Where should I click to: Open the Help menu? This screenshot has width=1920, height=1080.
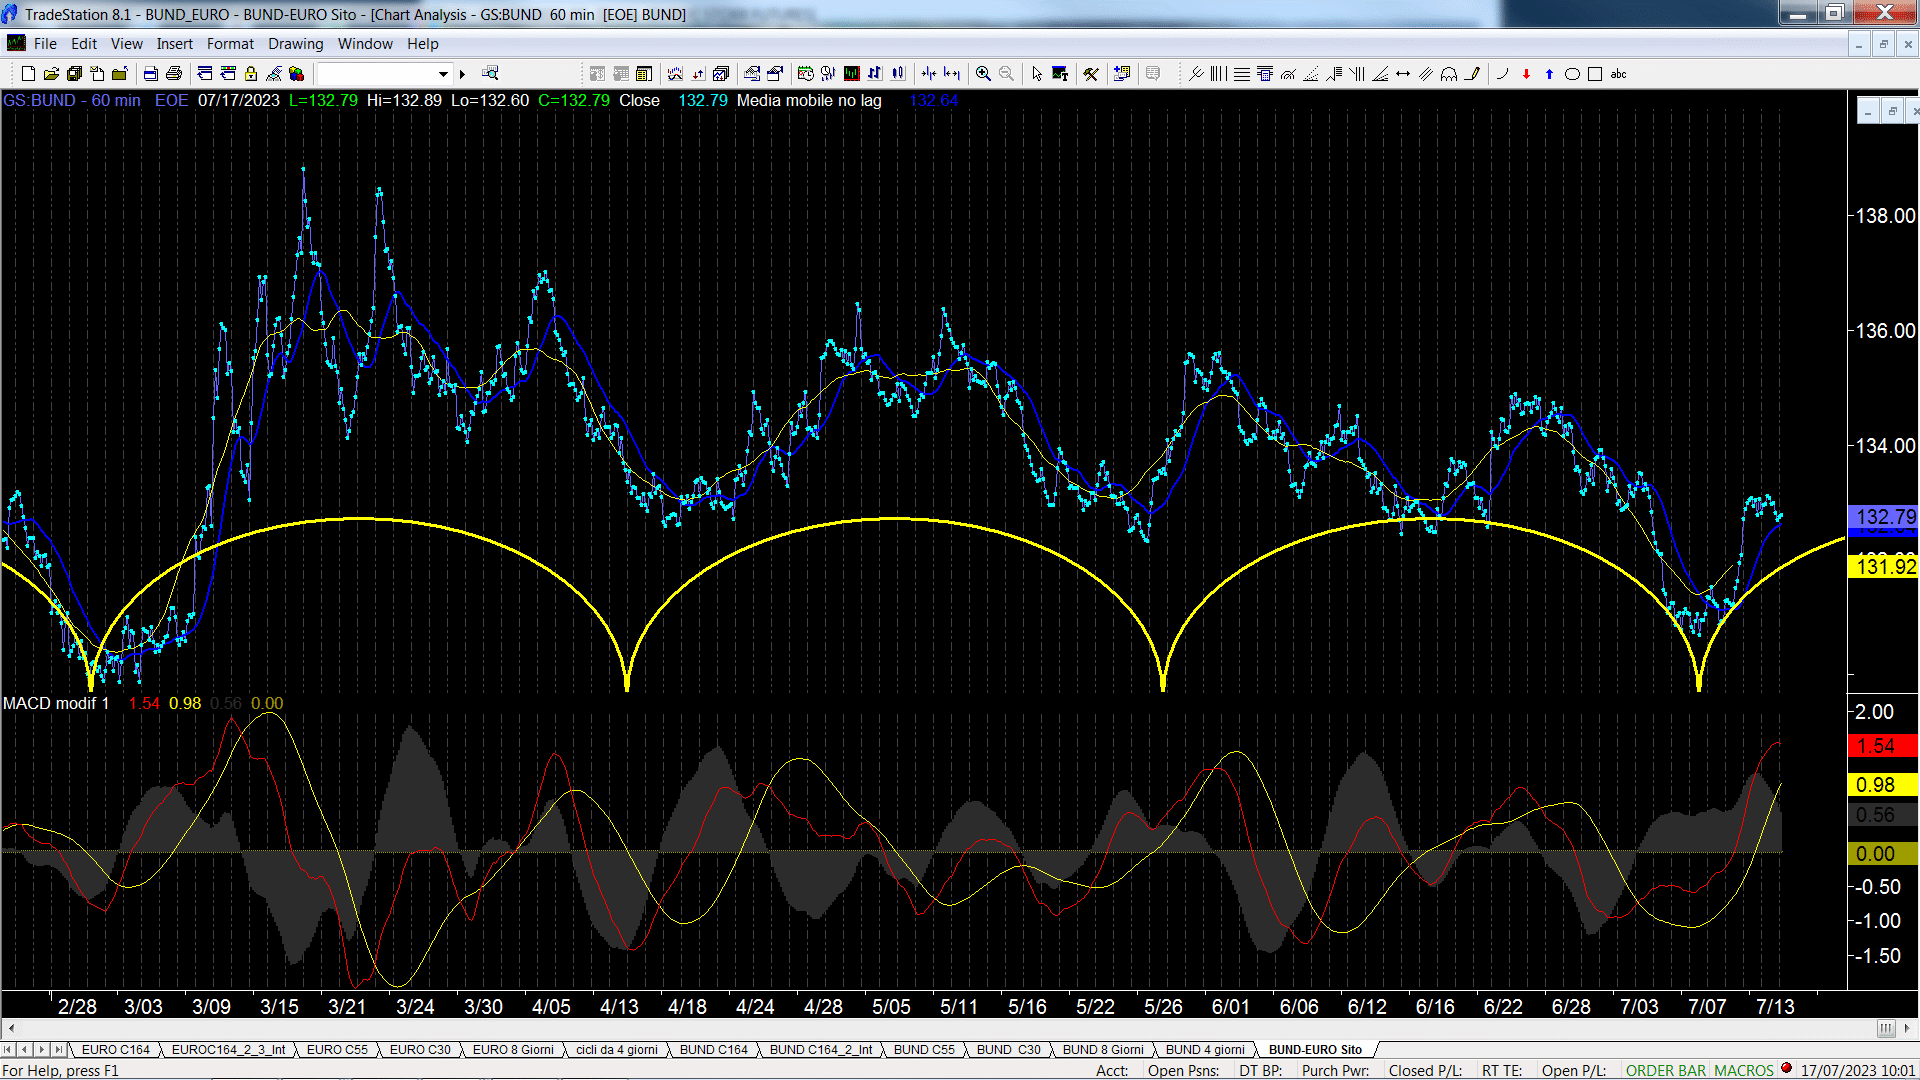tap(423, 43)
